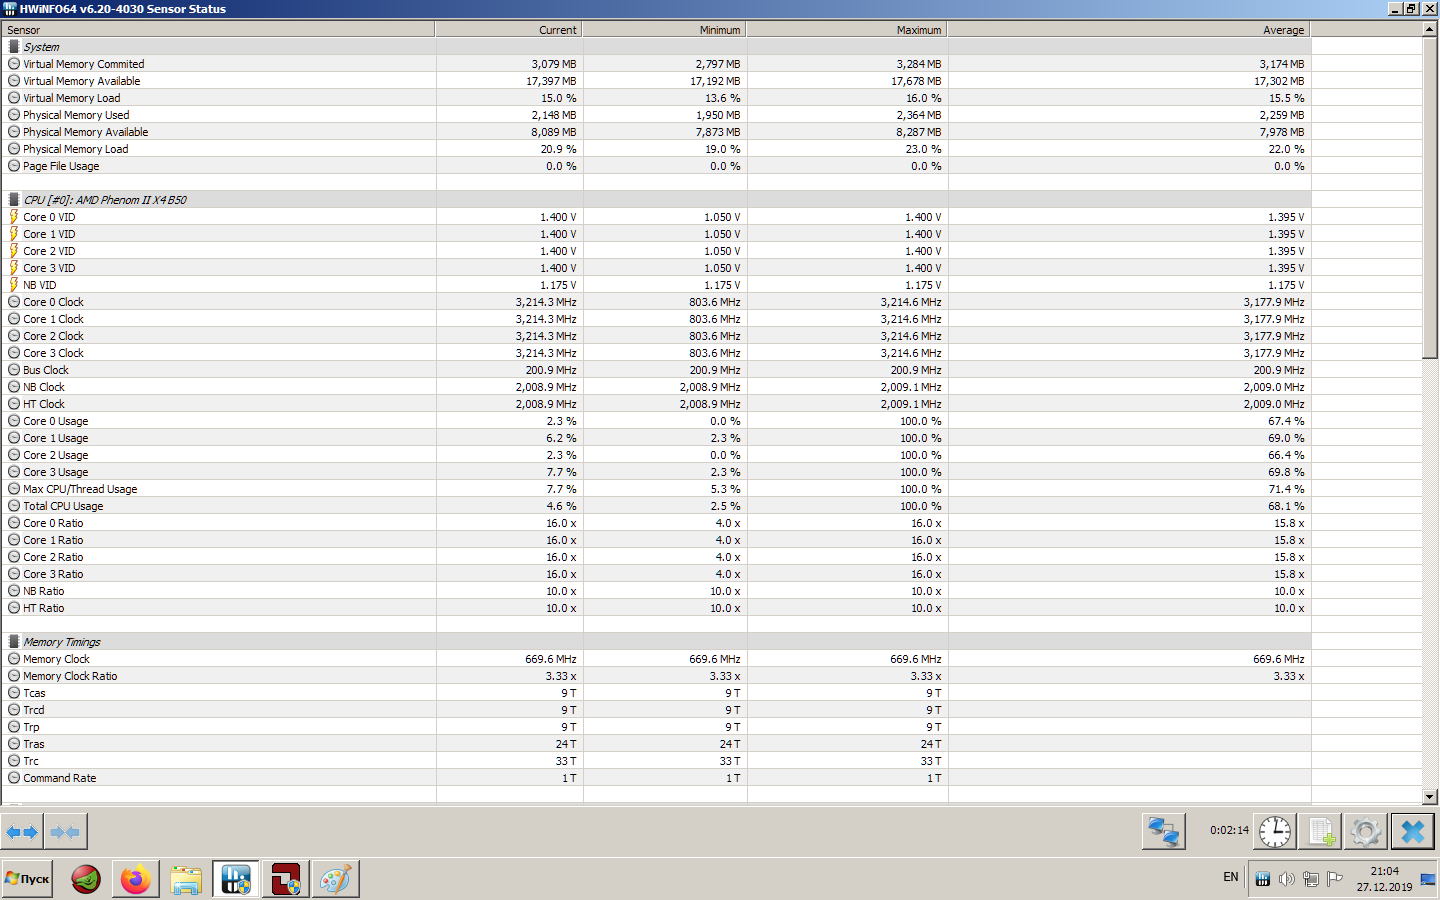The height and width of the screenshot is (900, 1440).
Task: Open the volume speaker icon in the tray
Action: click(1286, 879)
